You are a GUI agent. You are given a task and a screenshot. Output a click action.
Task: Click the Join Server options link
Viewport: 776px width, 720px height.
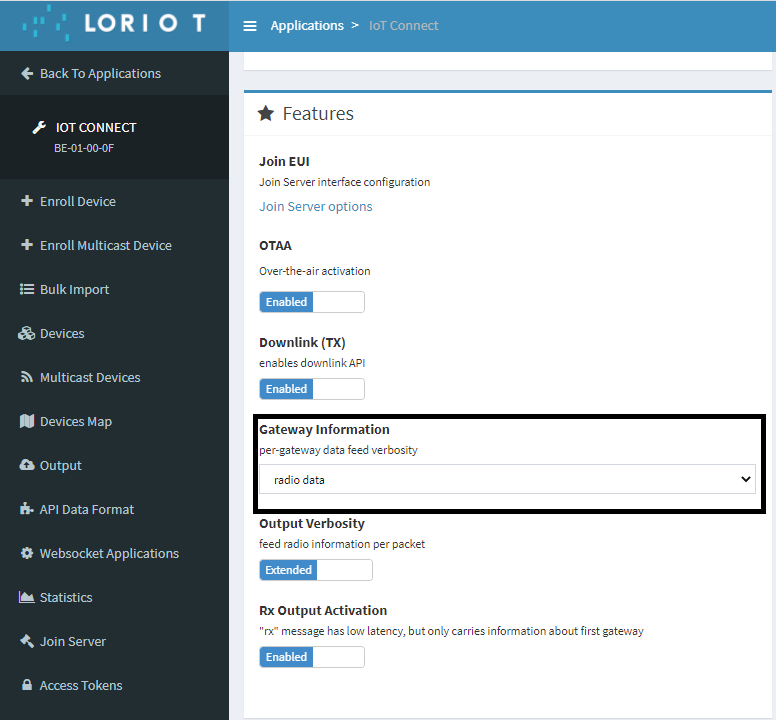click(316, 206)
